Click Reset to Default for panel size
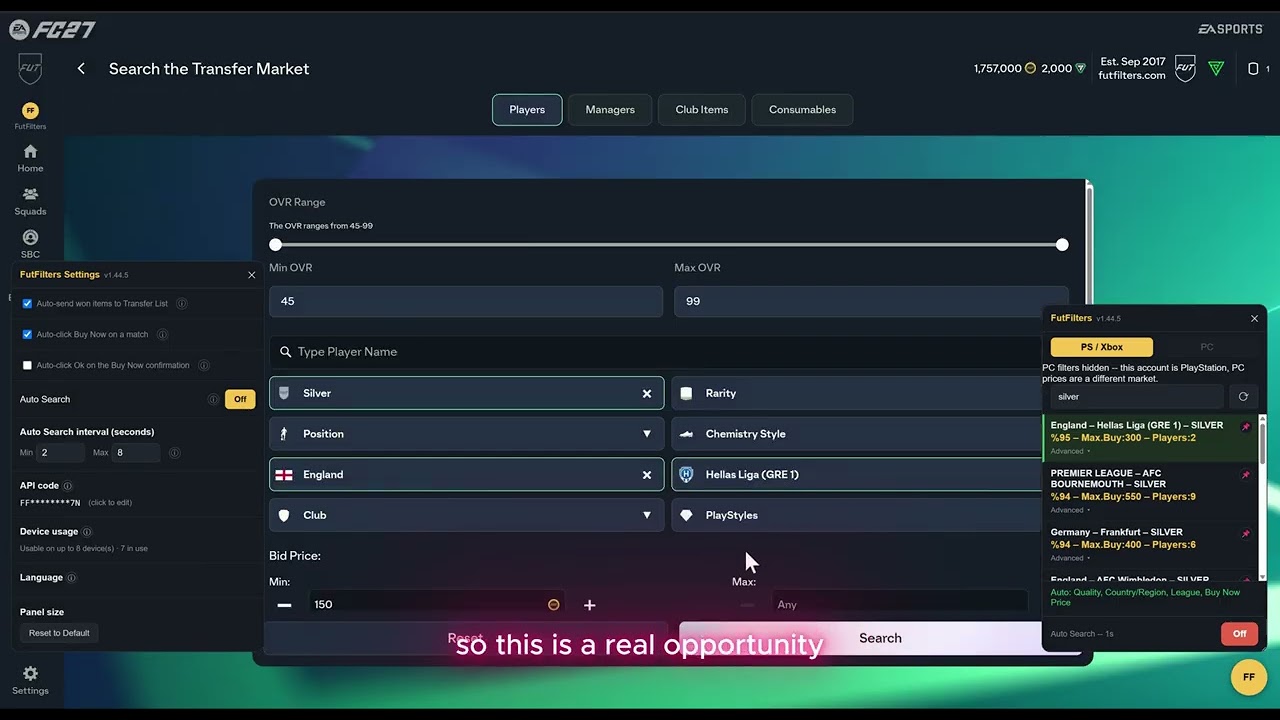 (x=59, y=633)
